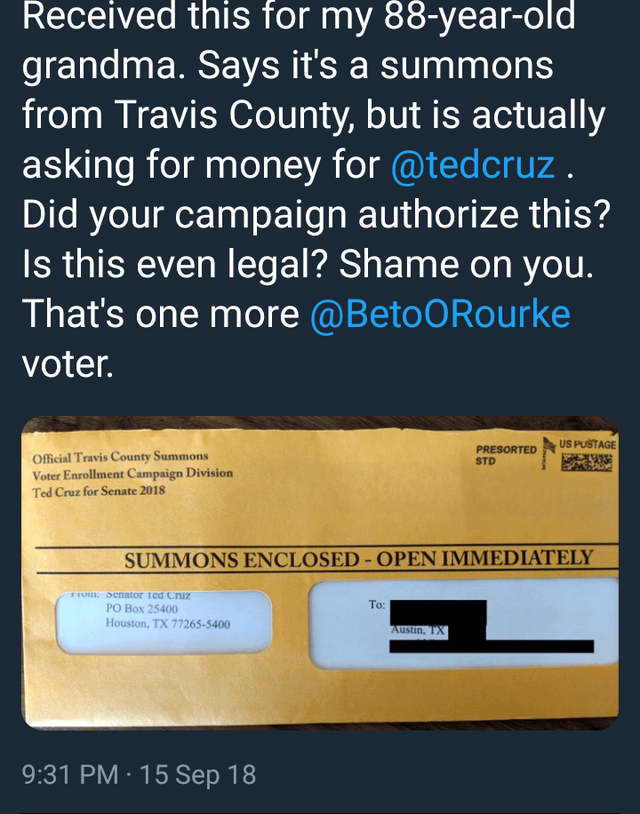Click the PRESORTED STD label
This screenshot has height=814, width=640.
[x=506, y=455]
